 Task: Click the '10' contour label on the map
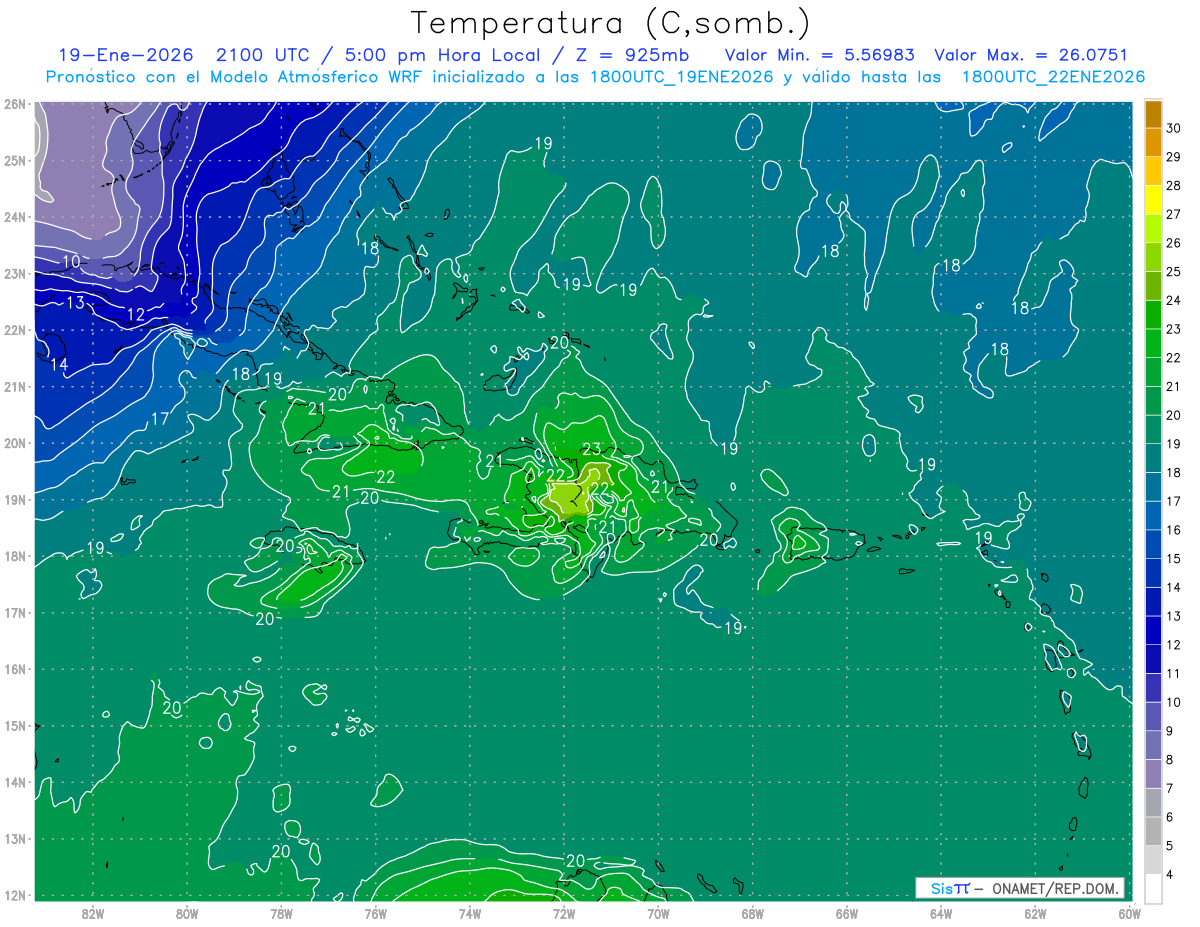pyautogui.click(x=71, y=262)
